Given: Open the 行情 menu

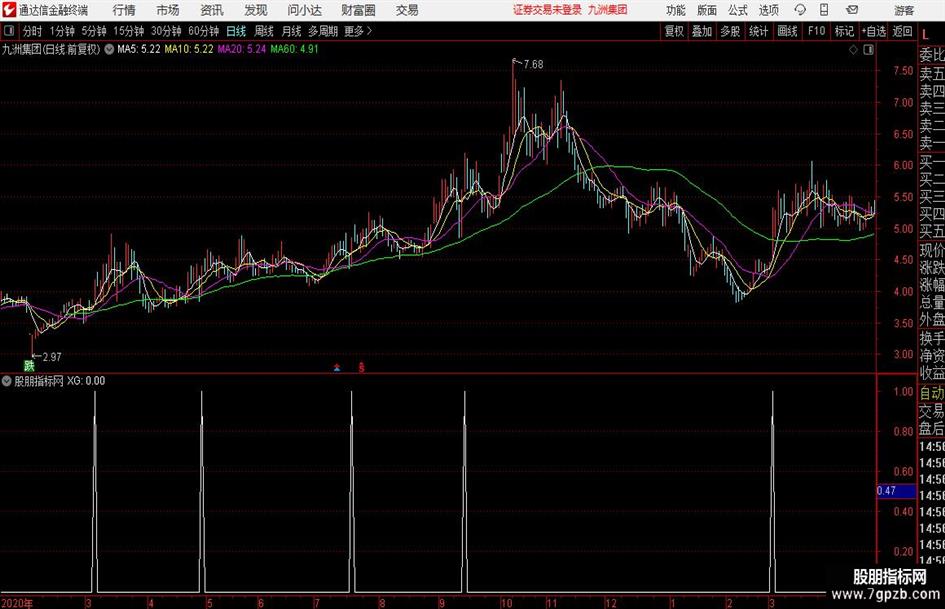Looking at the screenshot, I should pyautogui.click(x=124, y=10).
